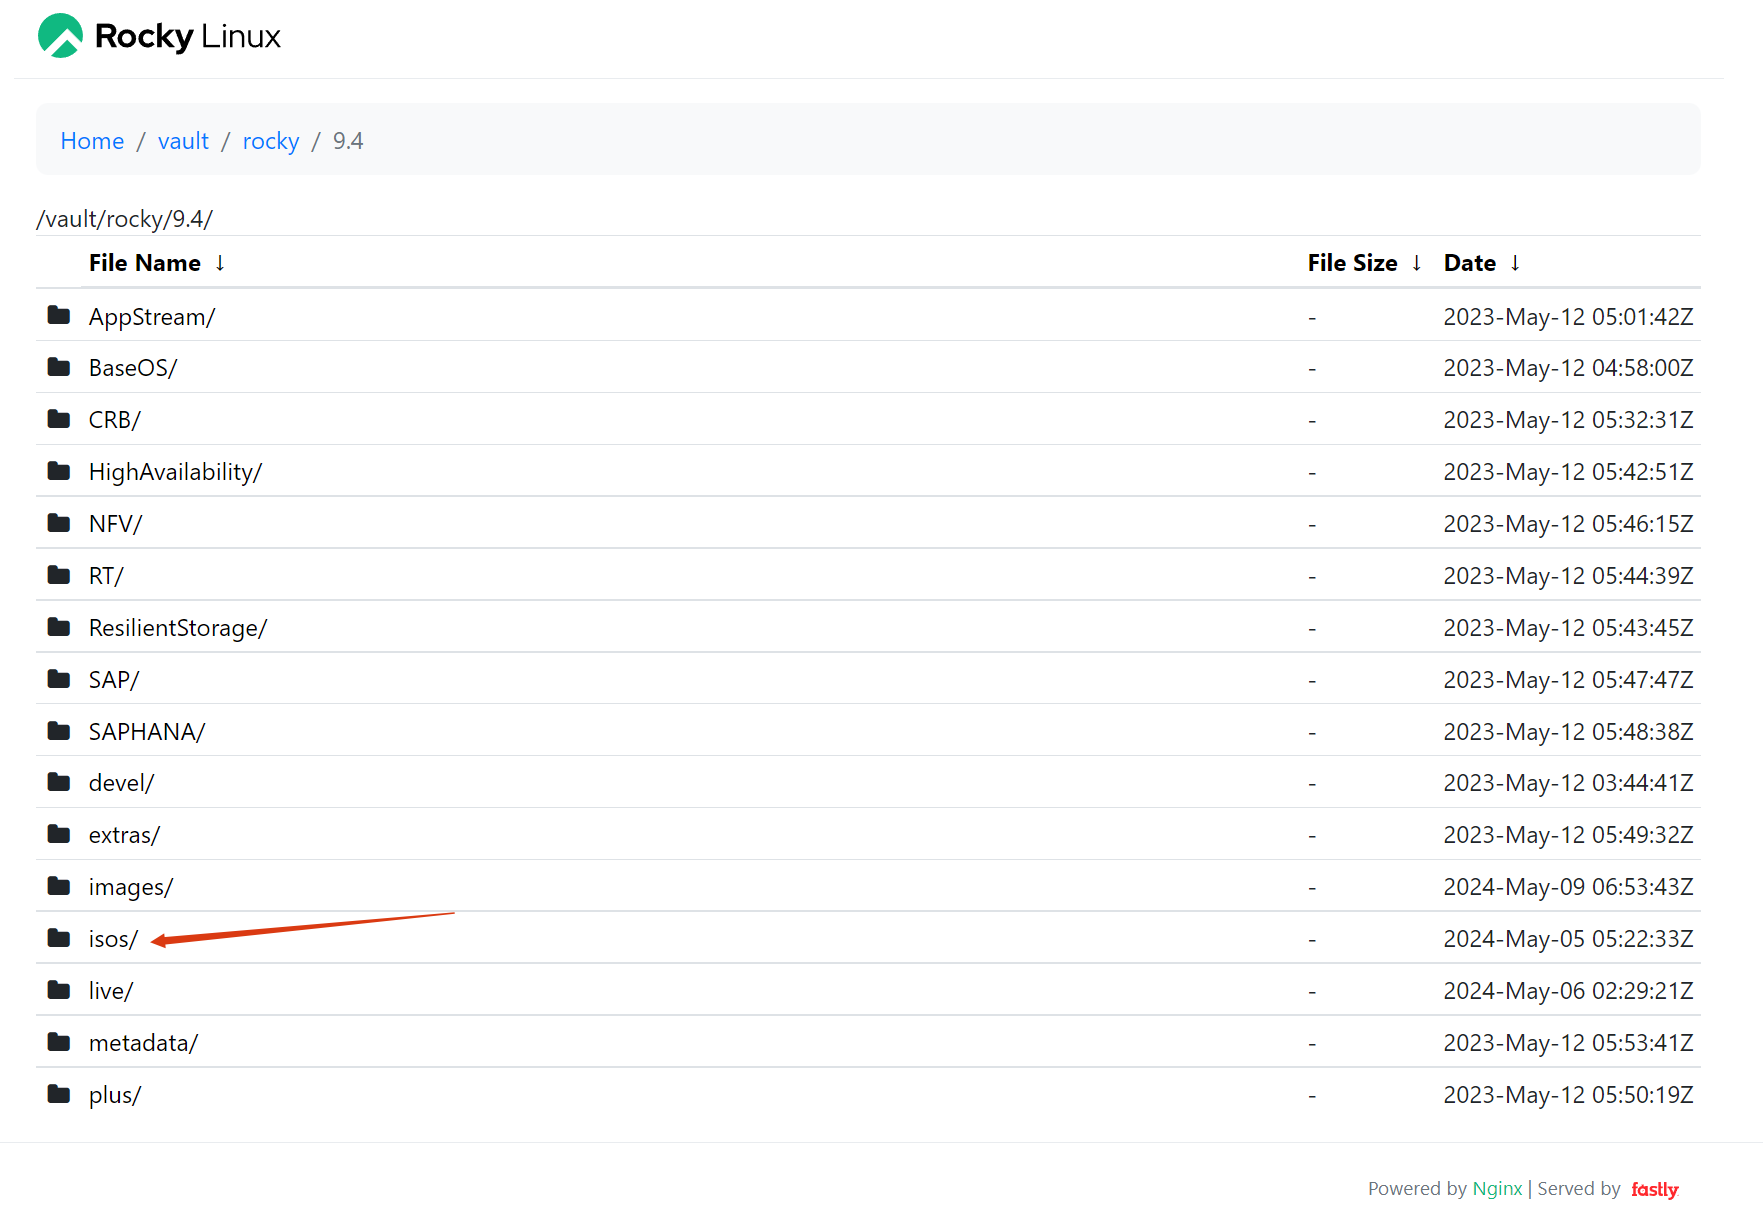Click date 2023-May-12 05:01:42Z
The height and width of the screenshot is (1214, 1763).
(1568, 317)
